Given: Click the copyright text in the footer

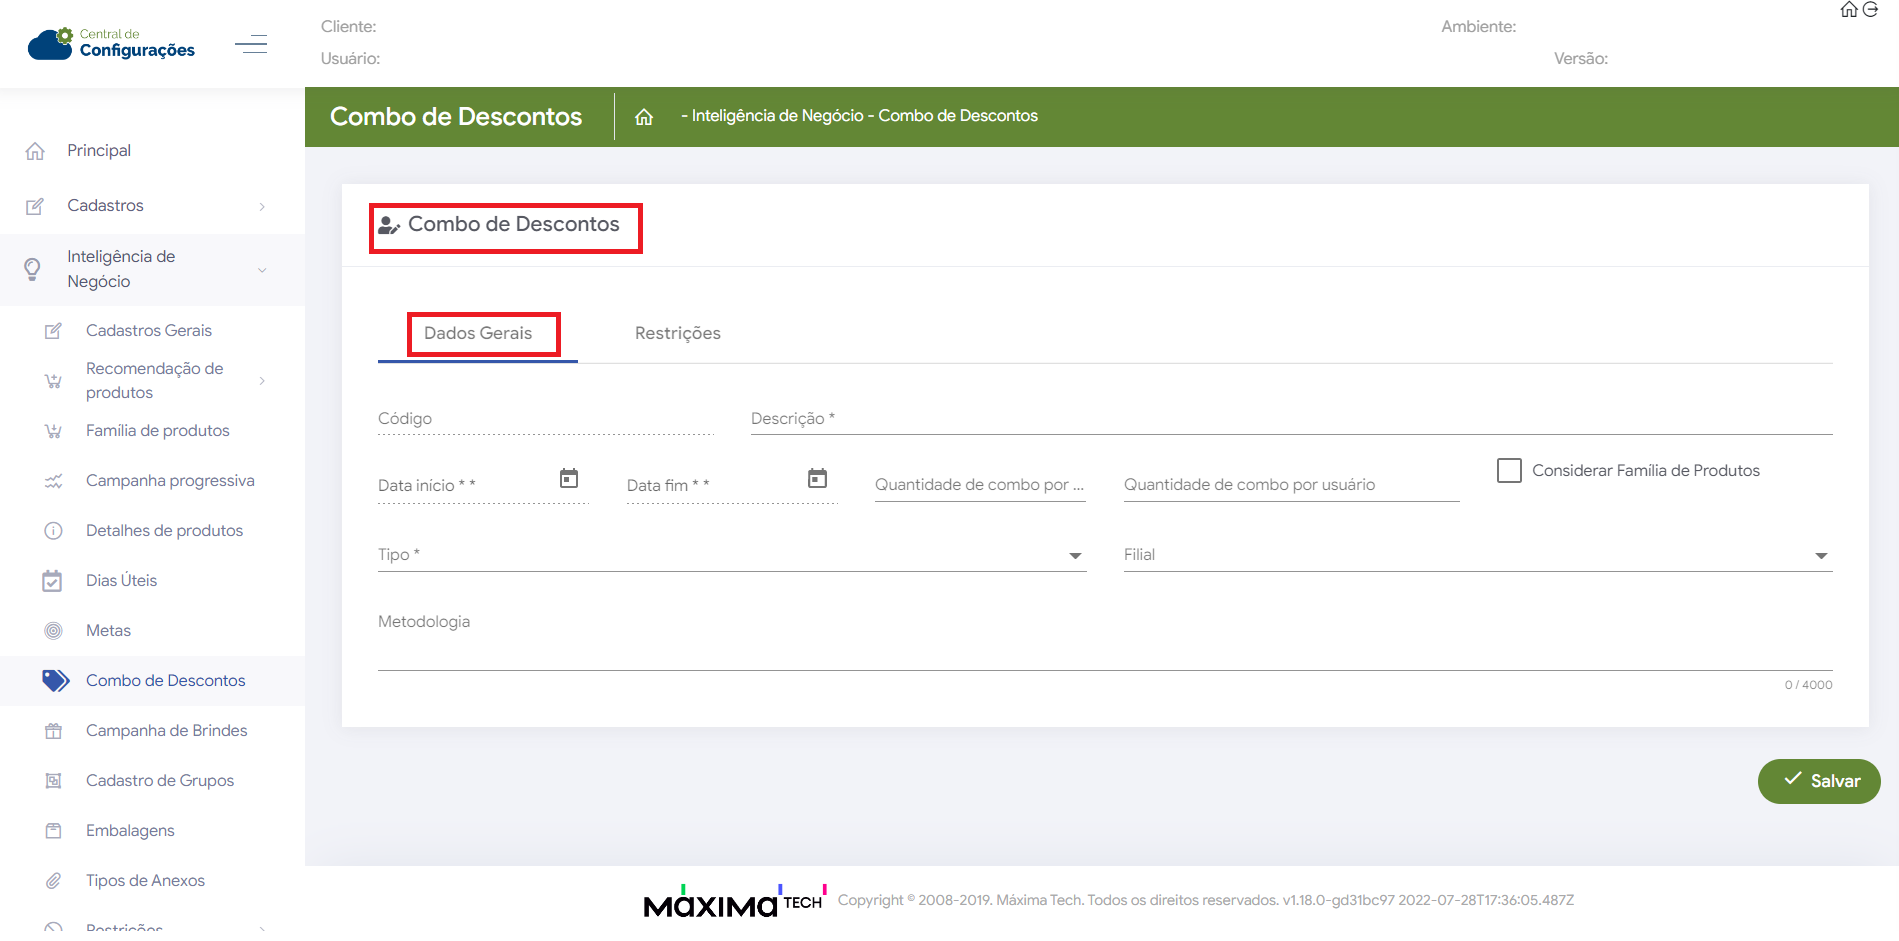Looking at the screenshot, I should tap(1206, 900).
